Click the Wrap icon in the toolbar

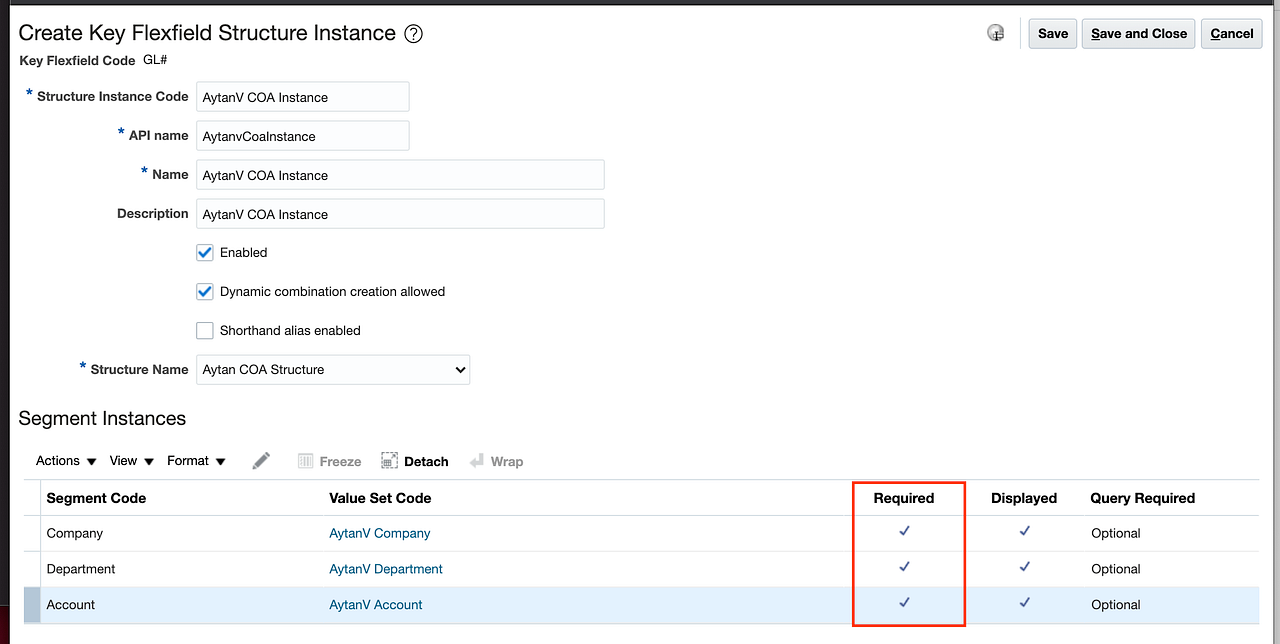pos(478,461)
